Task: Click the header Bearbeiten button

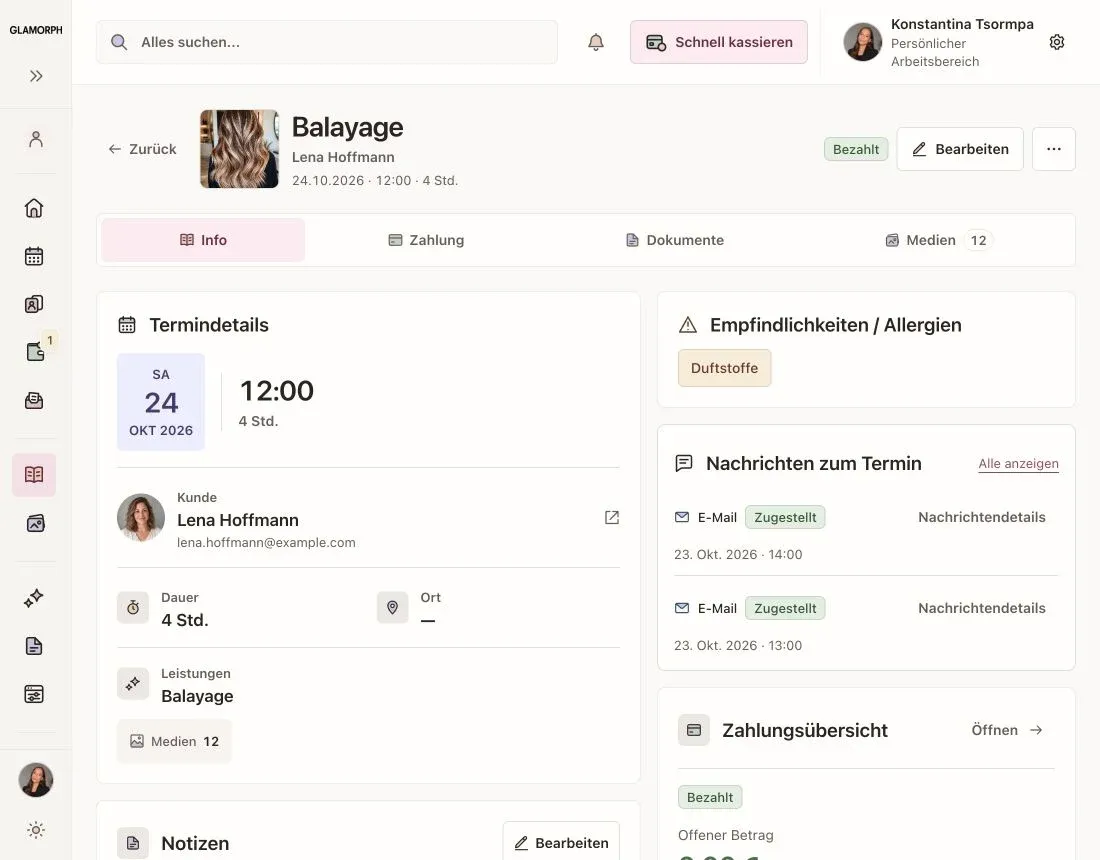Action: (x=960, y=149)
